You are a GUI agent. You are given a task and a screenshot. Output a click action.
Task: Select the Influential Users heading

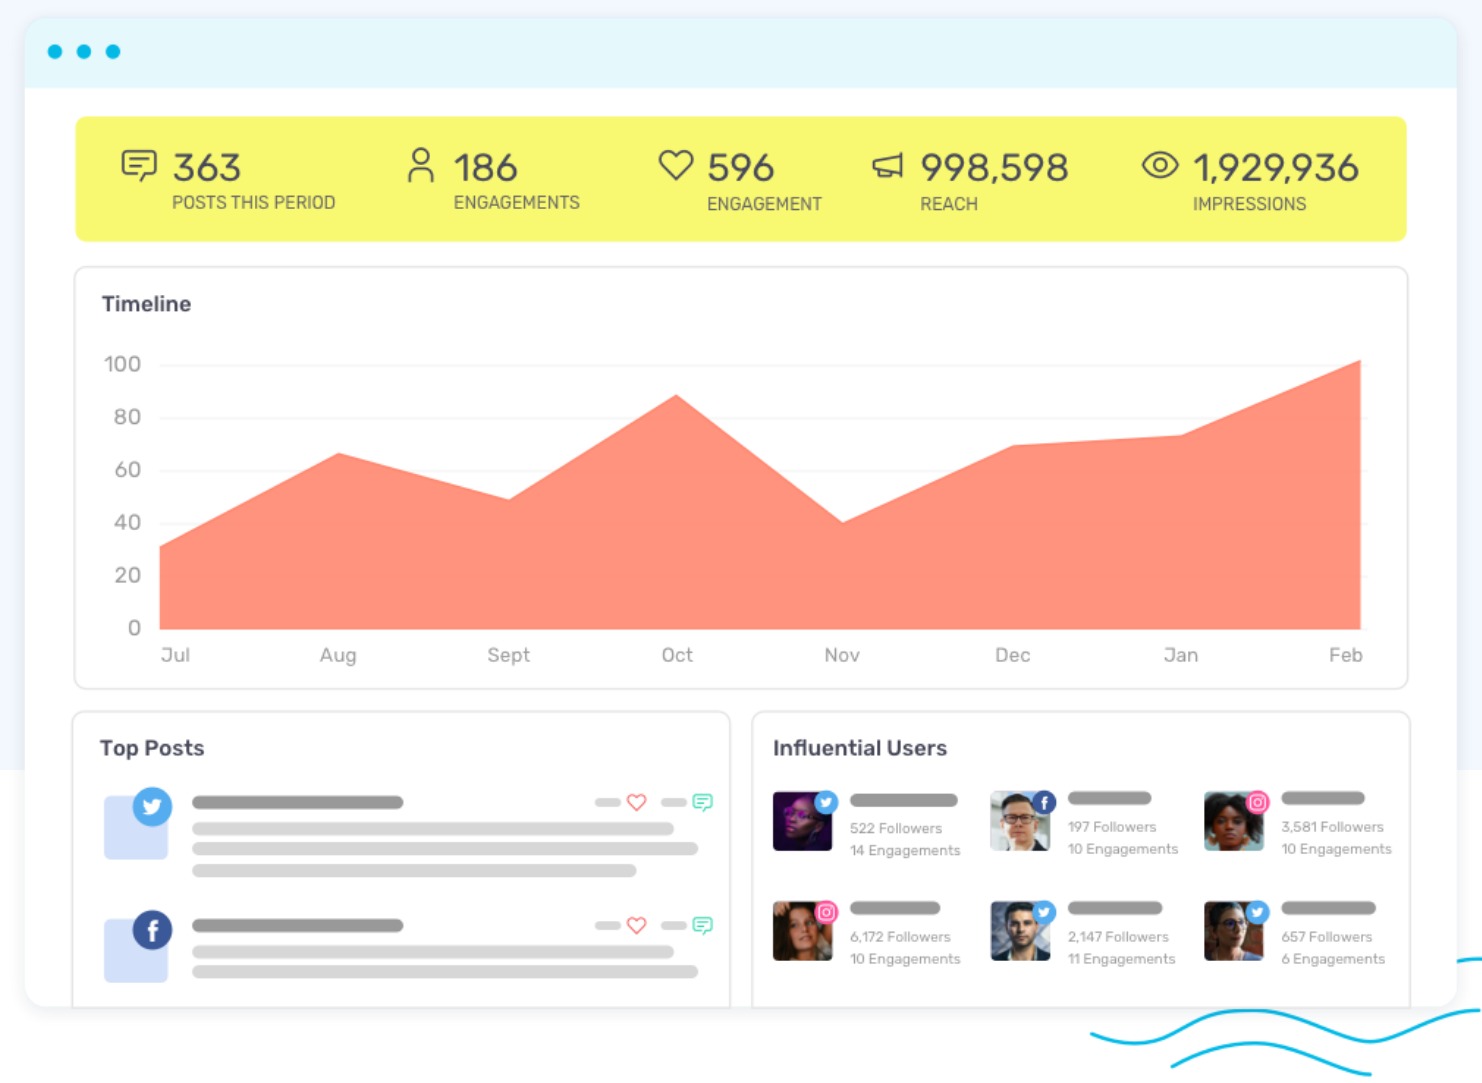[x=861, y=748]
